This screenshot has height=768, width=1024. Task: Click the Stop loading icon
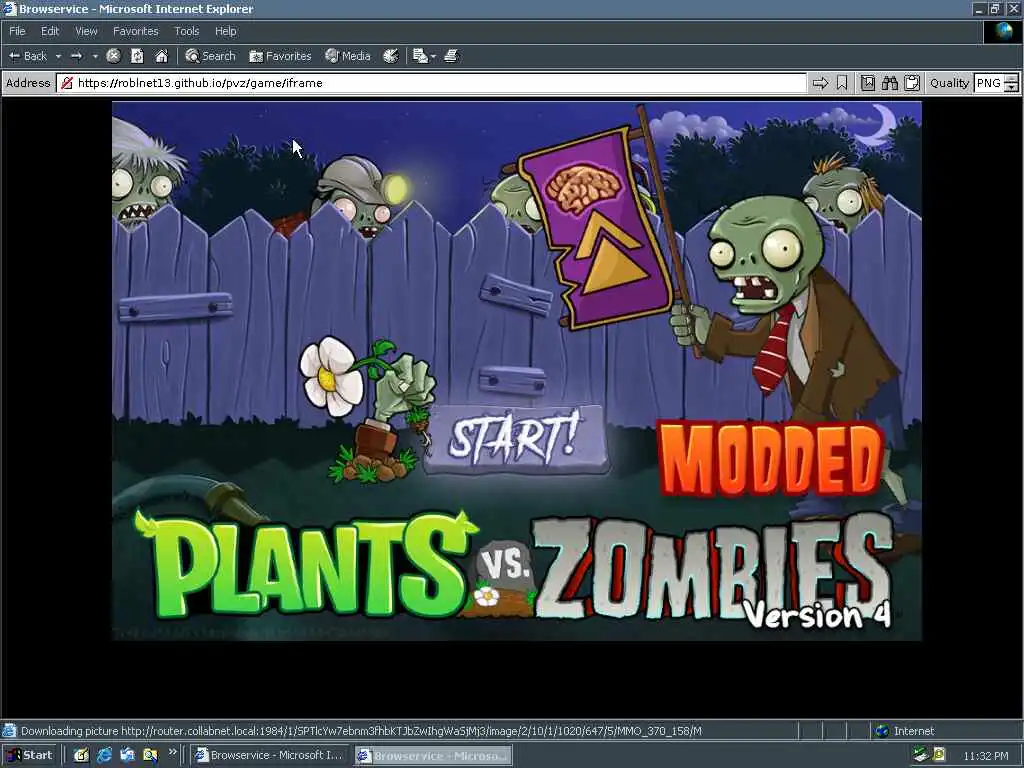[113, 56]
